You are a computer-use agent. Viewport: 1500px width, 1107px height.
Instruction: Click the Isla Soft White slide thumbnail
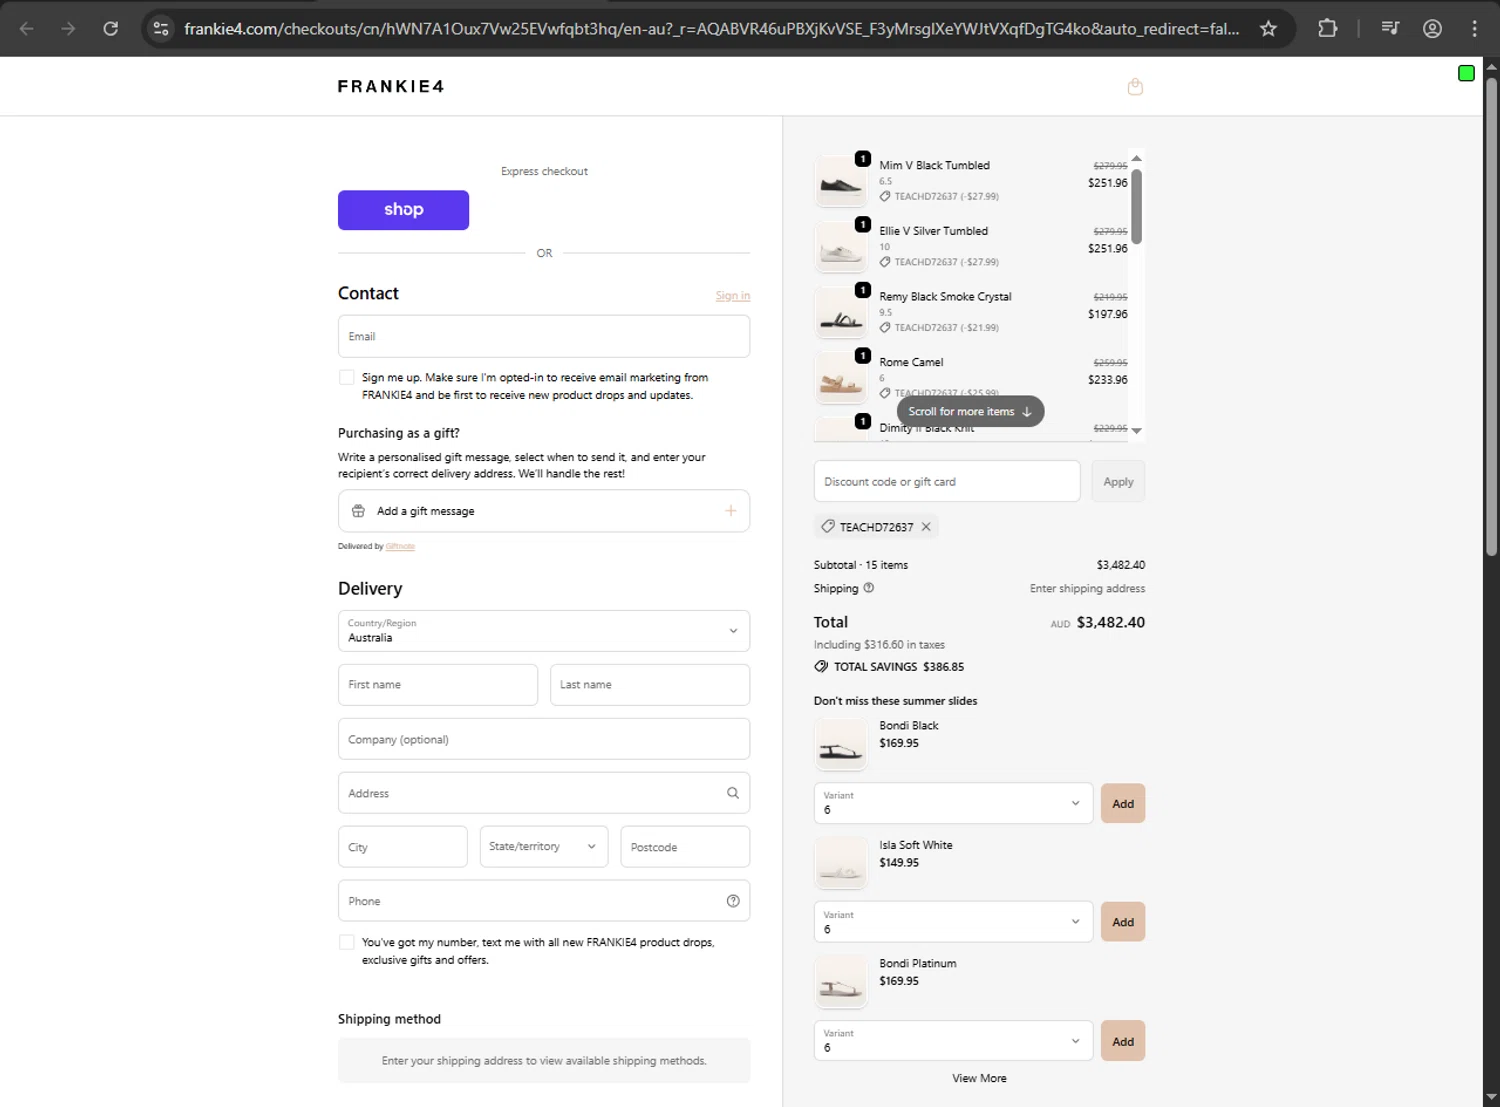(841, 863)
